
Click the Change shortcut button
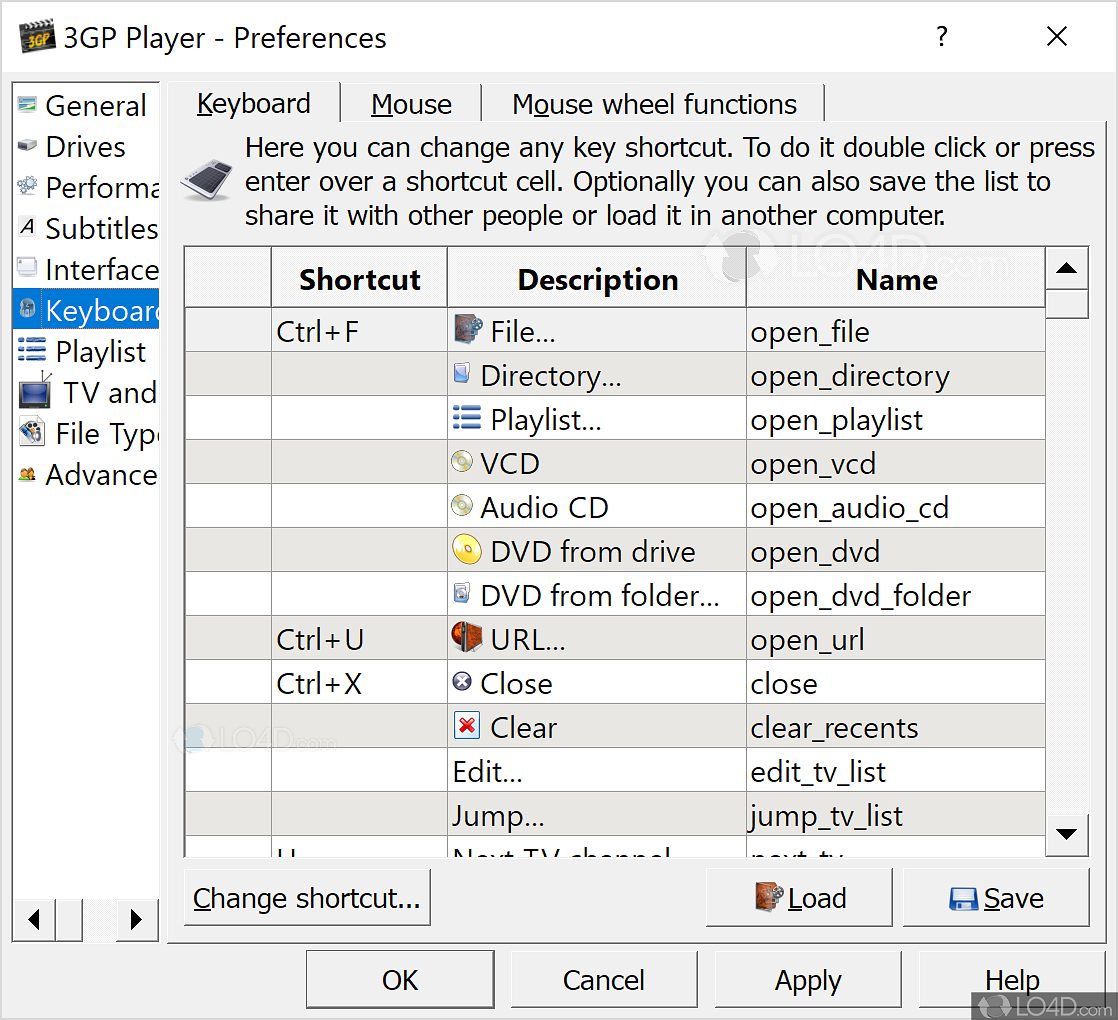click(307, 898)
